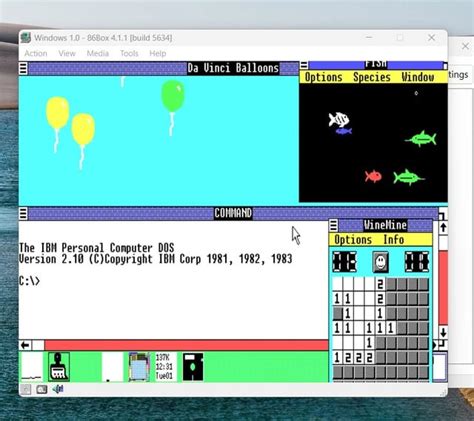Click the horizontal scrollbar white thumb
The width and height of the screenshot is (474, 421).
tap(38, 345)
